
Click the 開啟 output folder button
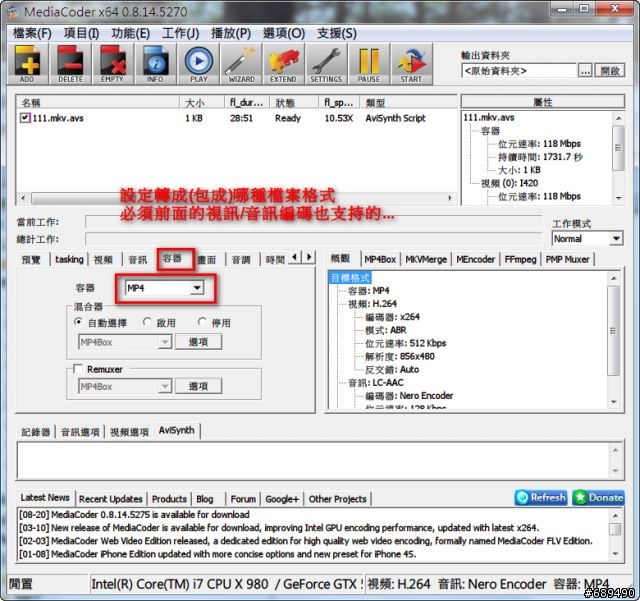click(x=610, y=71)
